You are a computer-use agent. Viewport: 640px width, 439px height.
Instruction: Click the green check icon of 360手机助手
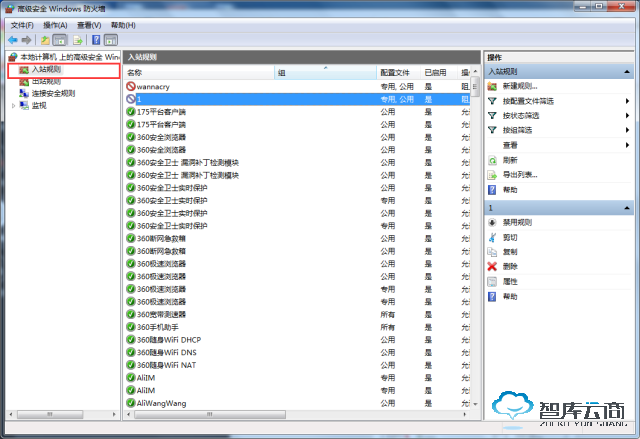[131, 327]
